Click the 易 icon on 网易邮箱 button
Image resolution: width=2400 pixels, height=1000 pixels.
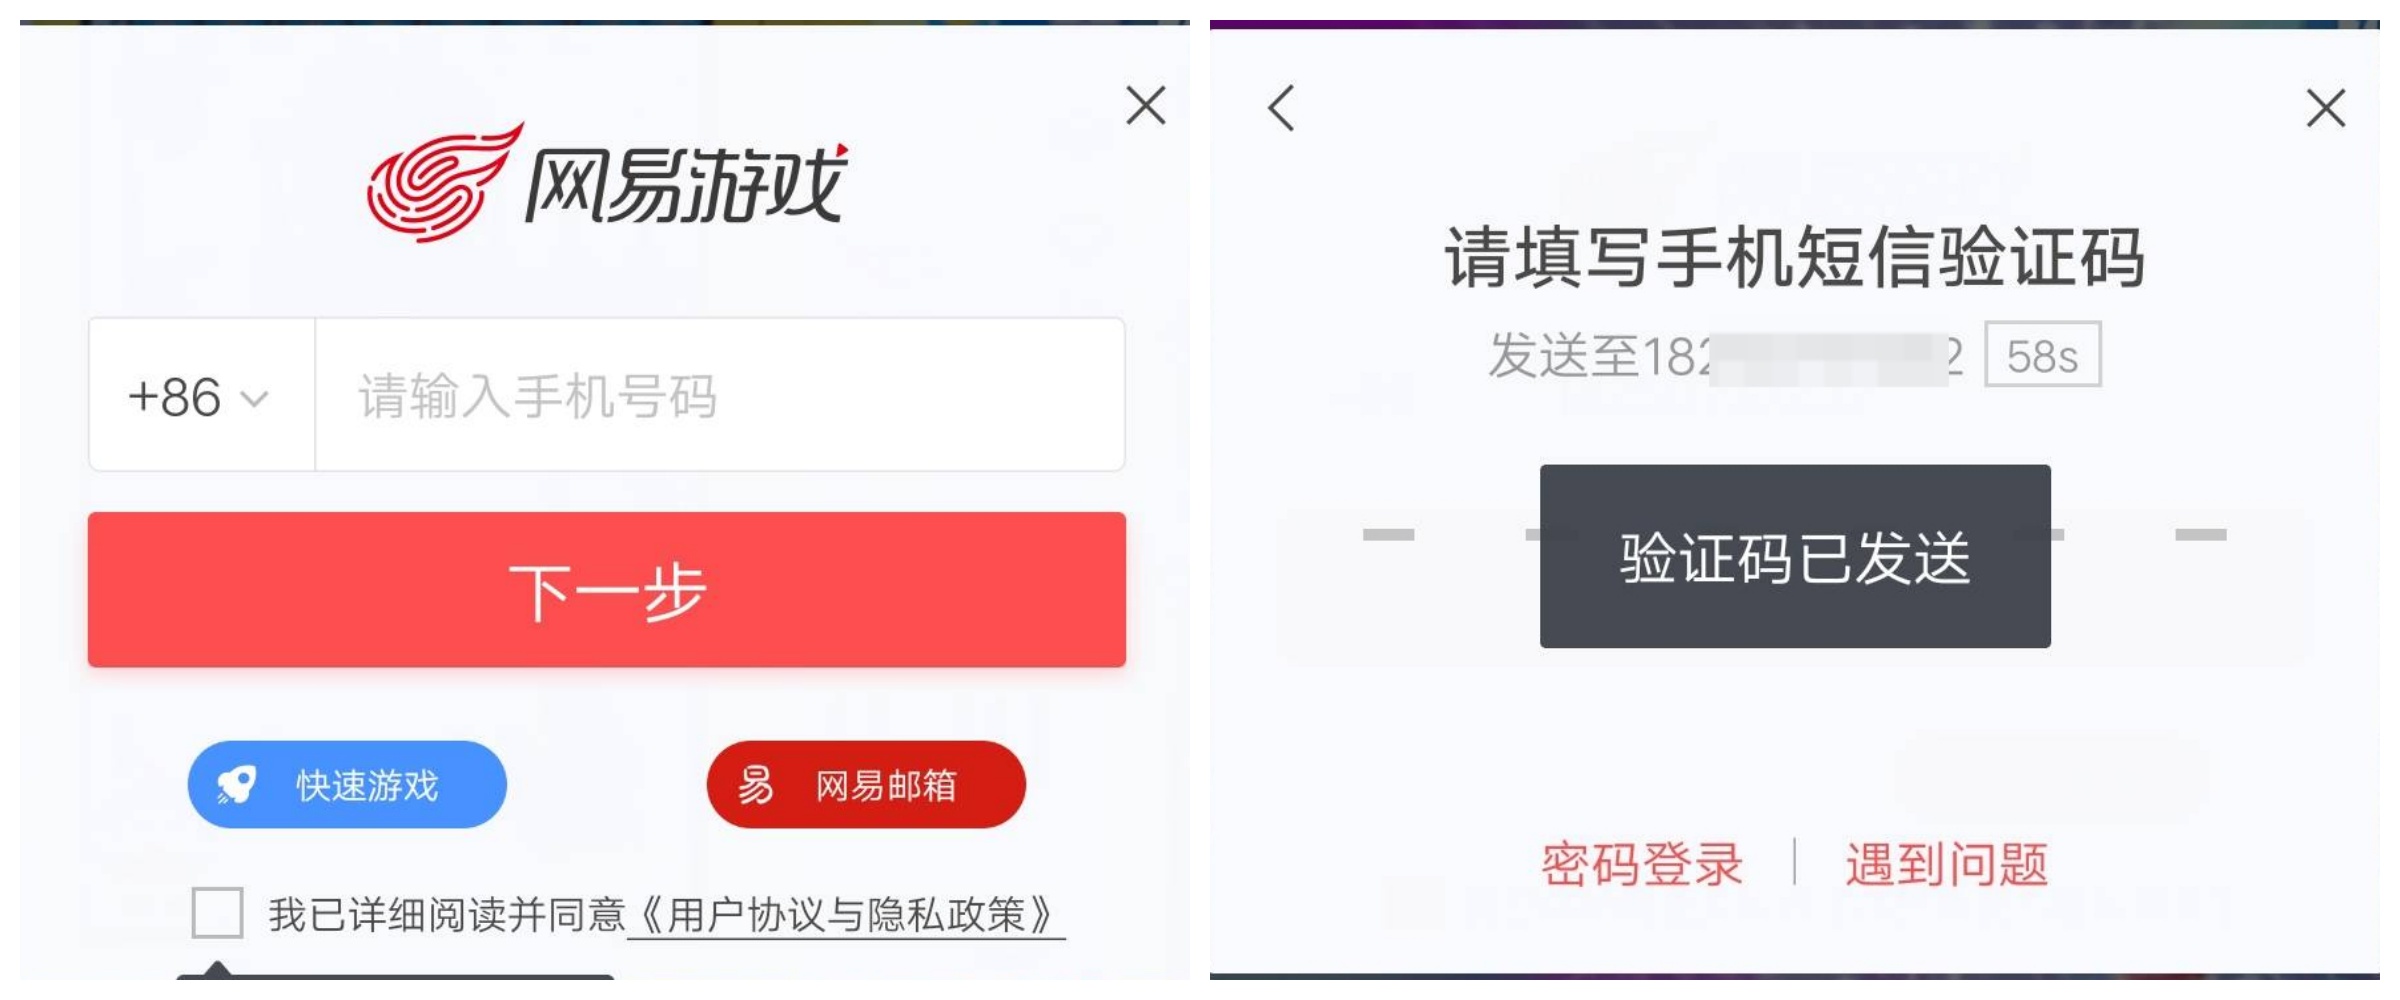tap(756, 785)
